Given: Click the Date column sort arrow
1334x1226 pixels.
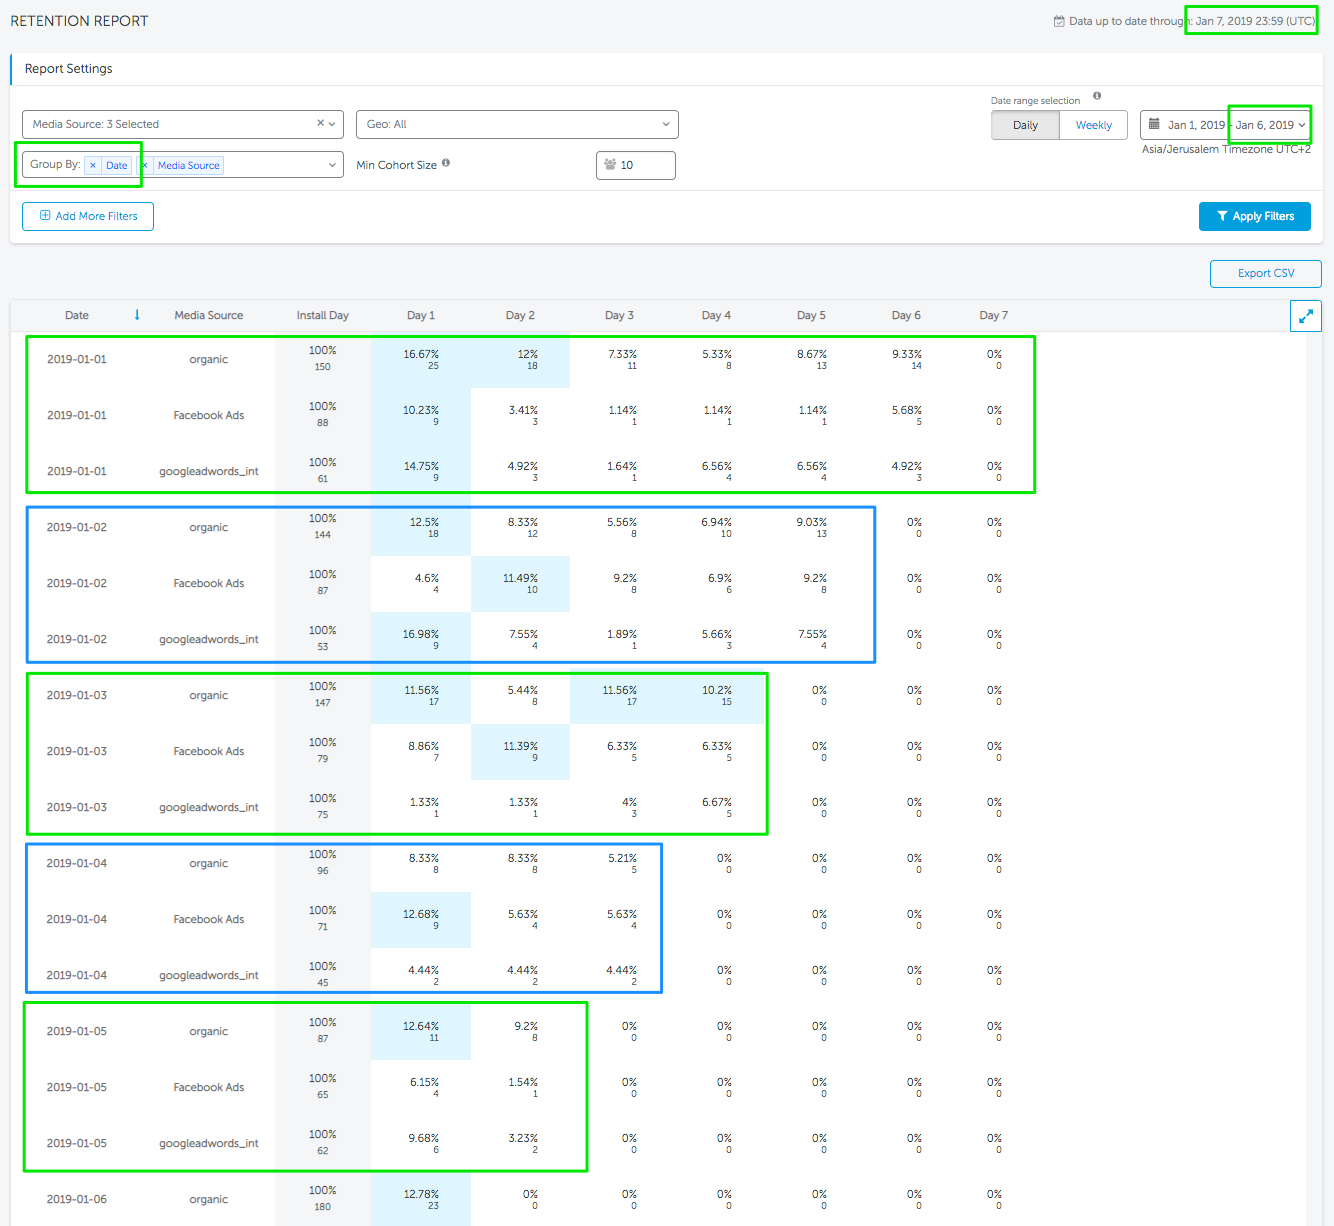Looking at the screenshot, I should (x=137, y=315).
